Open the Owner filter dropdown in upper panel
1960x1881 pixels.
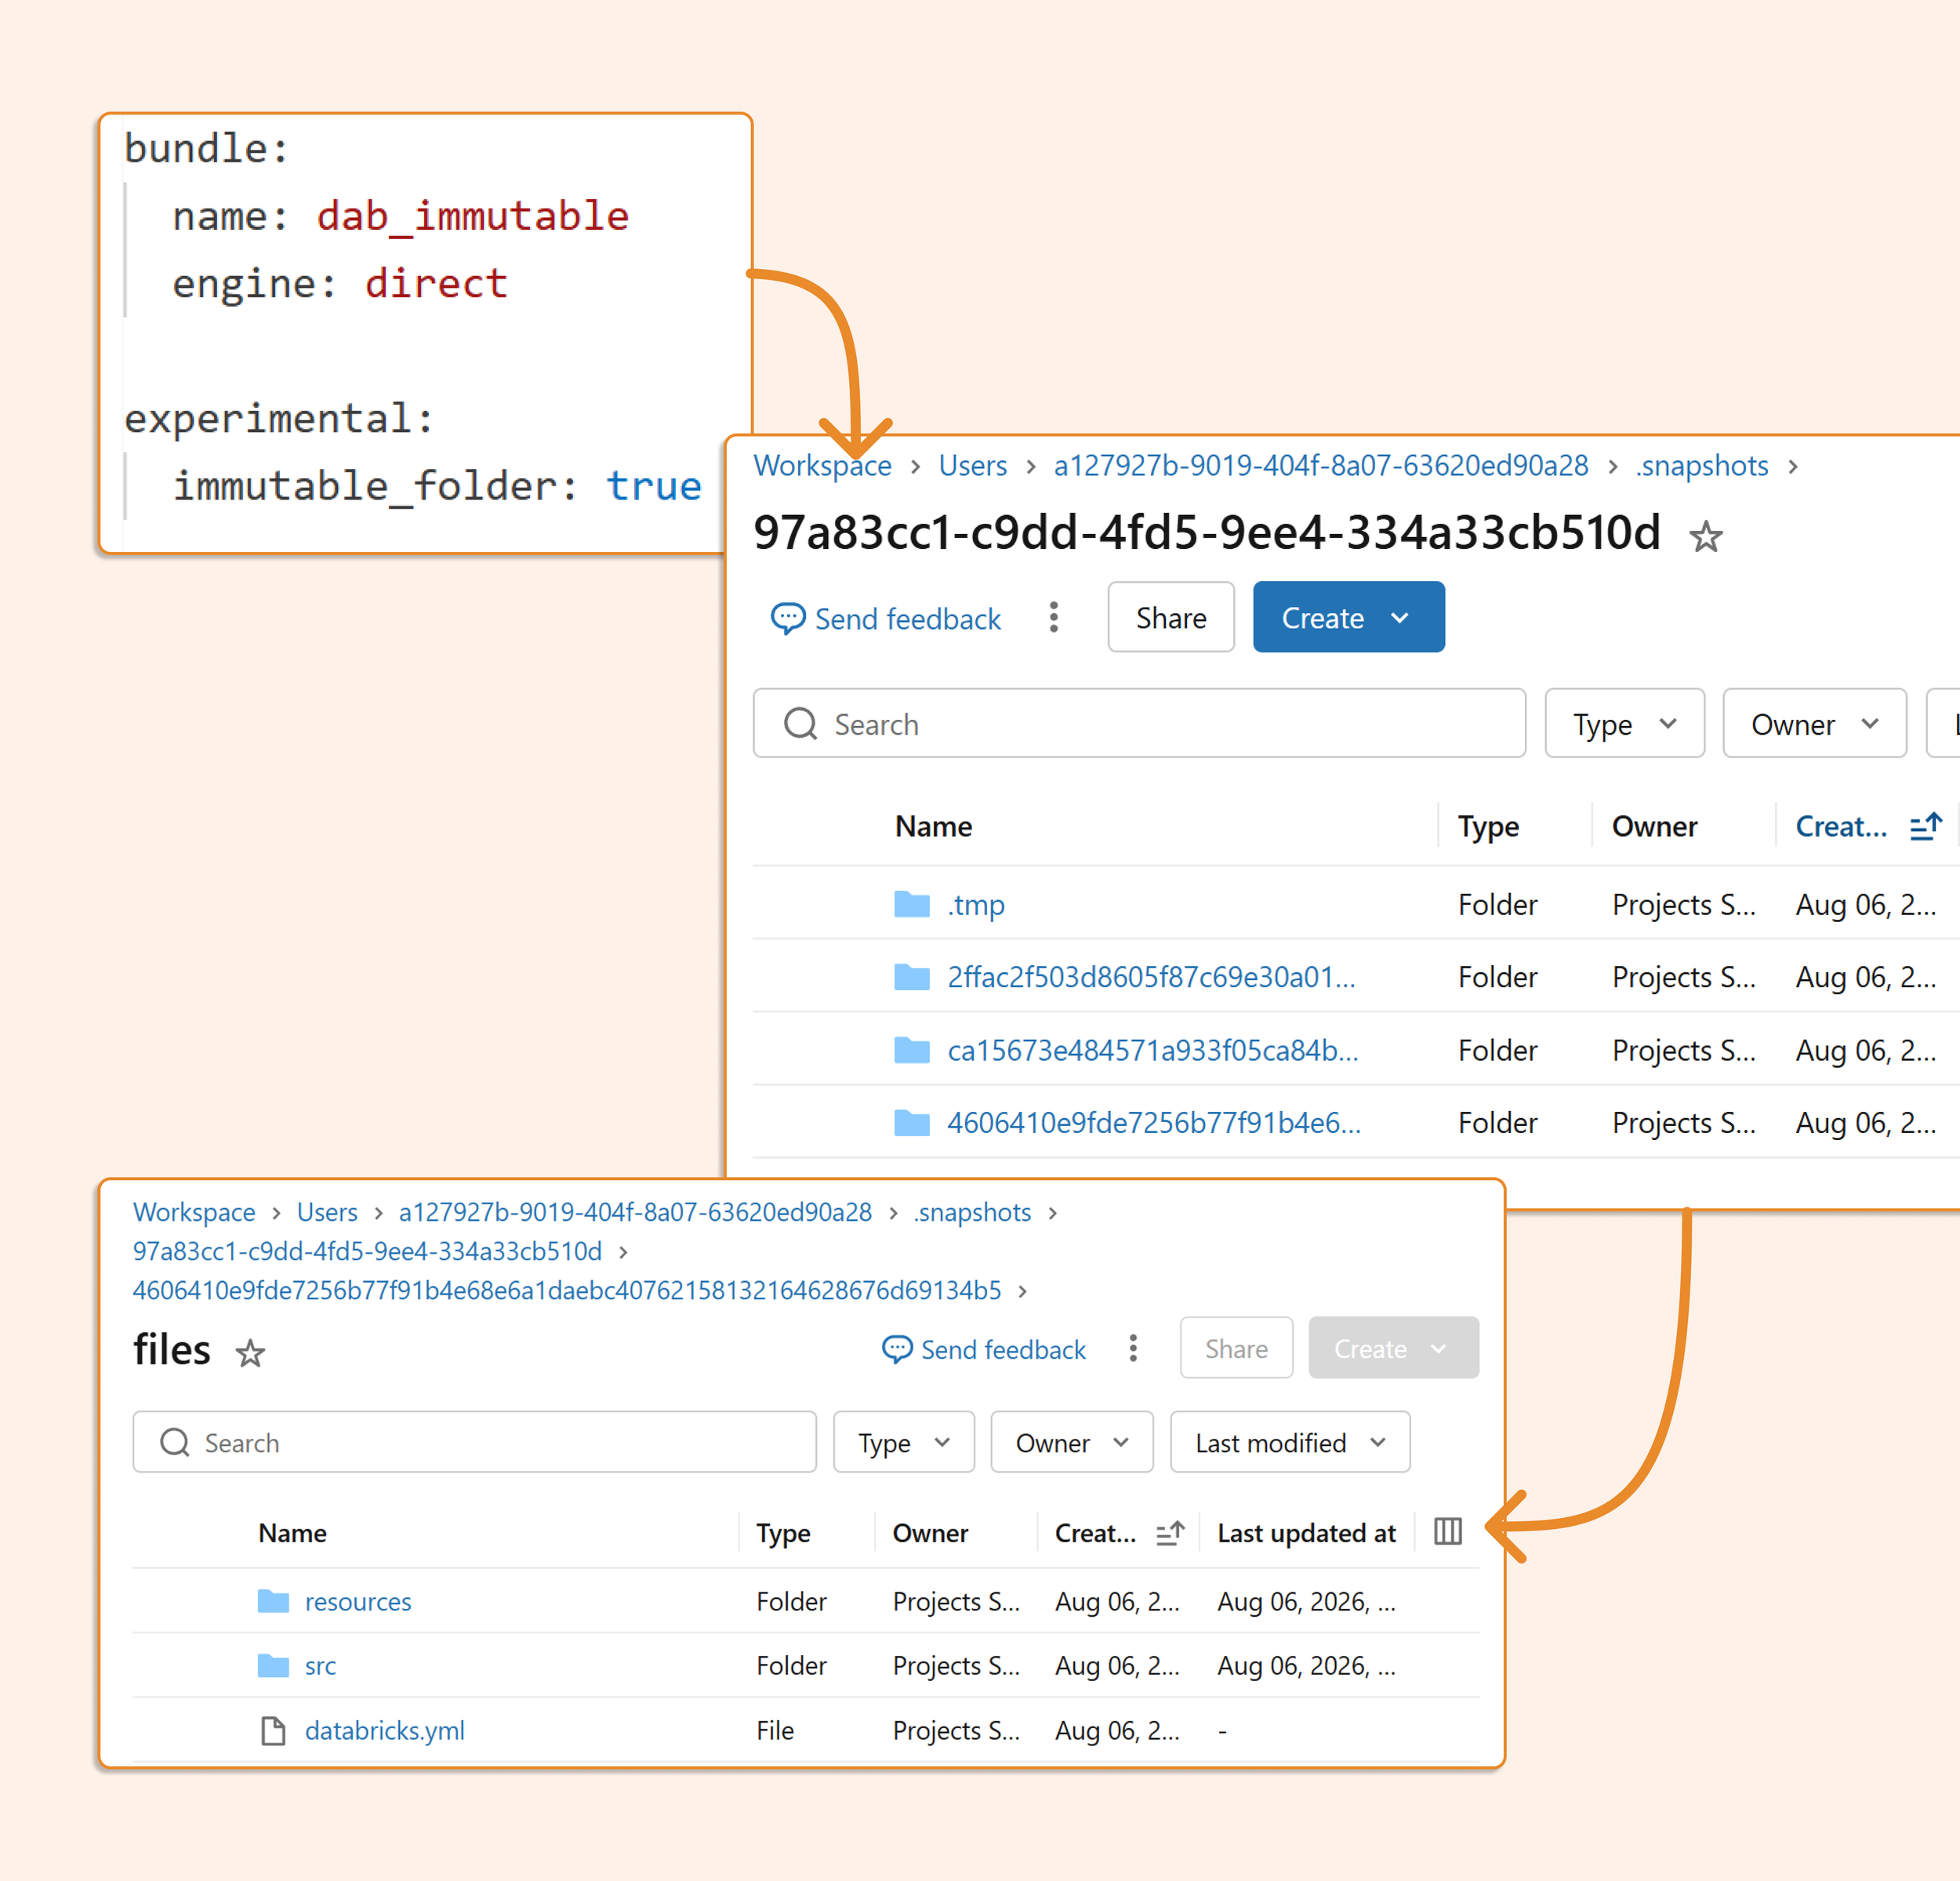1814,723
